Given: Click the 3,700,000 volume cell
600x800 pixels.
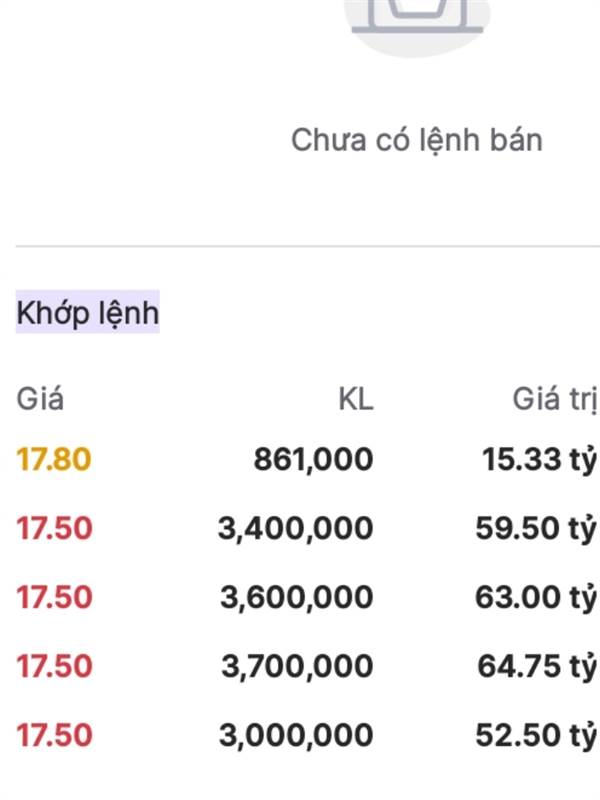Looking at the screenshot, I should (x=297, y=666).
